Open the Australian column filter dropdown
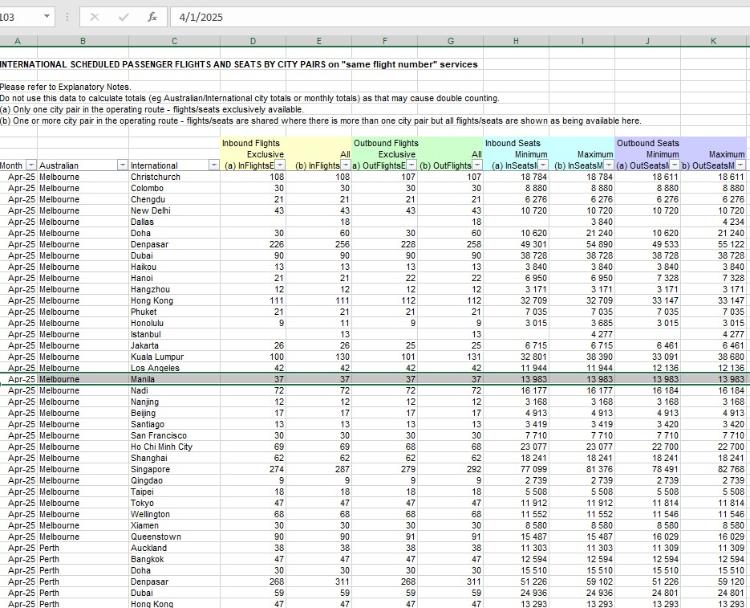This screenshot has height=608, width=750. (122, 165)
